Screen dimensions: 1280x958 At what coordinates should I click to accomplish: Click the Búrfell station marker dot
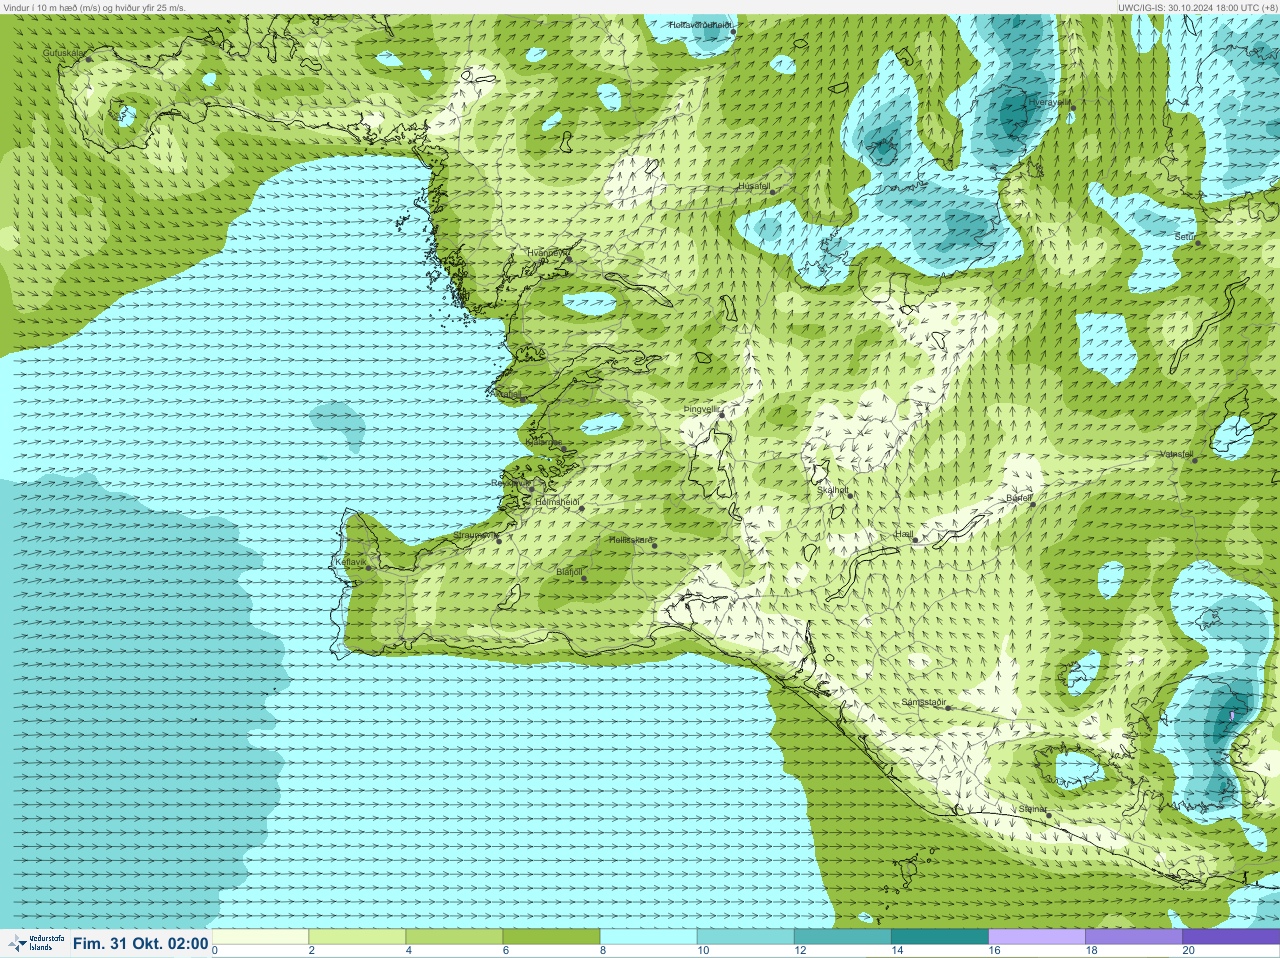point(1033,504)
